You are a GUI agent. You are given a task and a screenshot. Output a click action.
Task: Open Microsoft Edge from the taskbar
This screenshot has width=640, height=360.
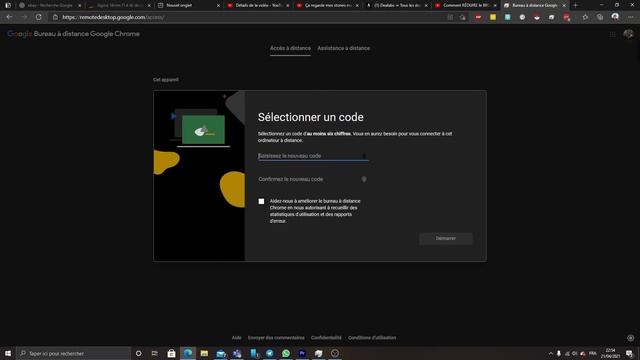[x=188, y=353]
